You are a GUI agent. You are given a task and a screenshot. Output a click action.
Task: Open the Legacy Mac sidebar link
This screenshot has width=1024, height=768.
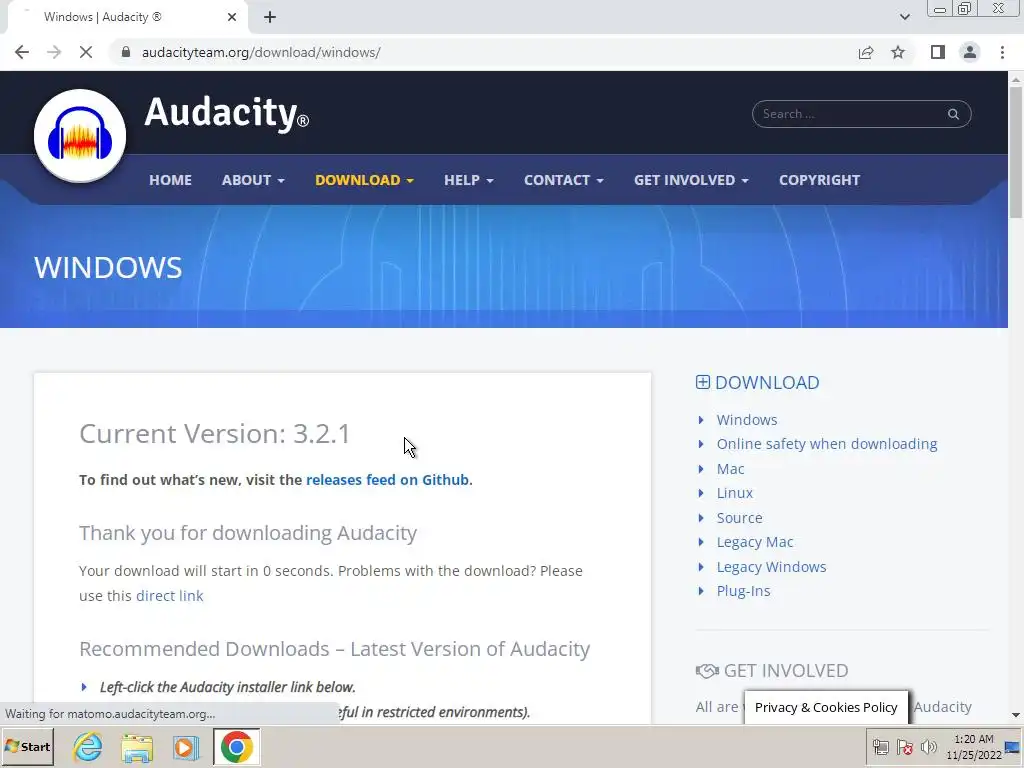coord(755,542)
